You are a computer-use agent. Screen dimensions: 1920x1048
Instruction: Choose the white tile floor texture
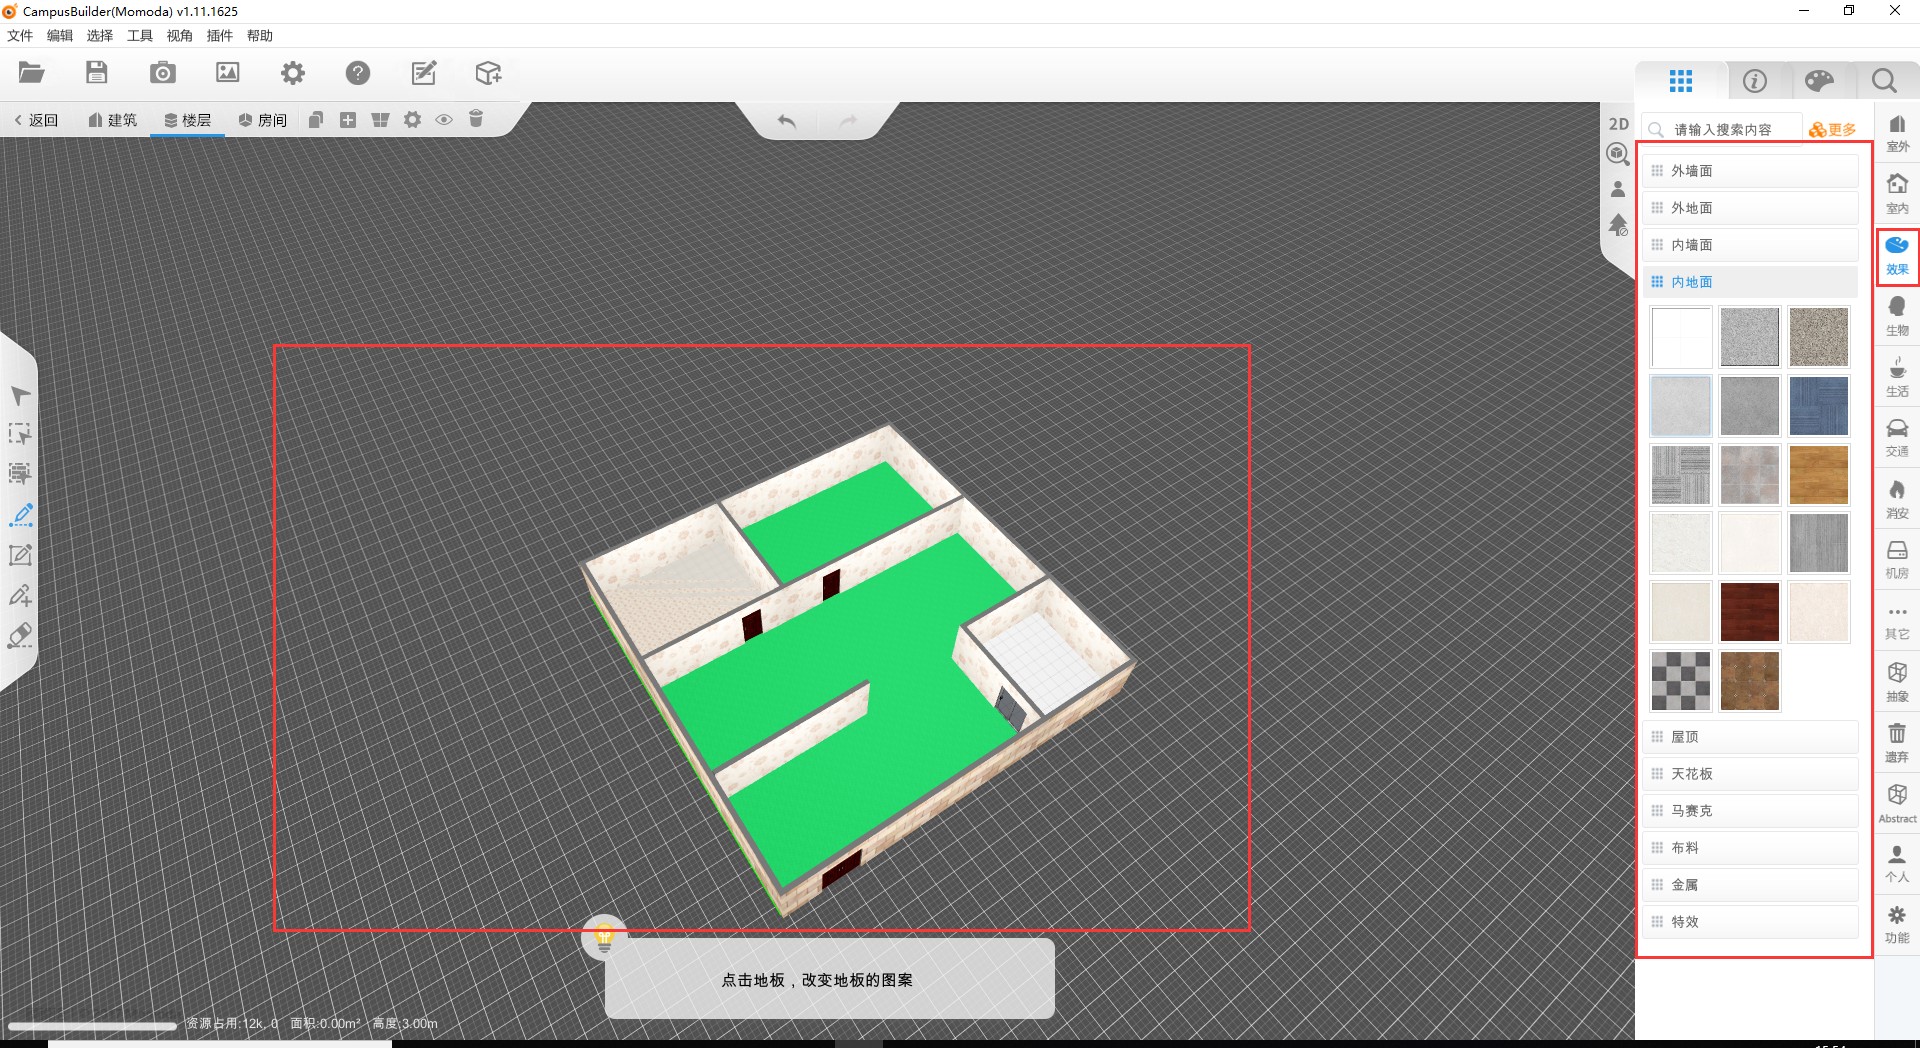click(x=1681, y=337)
